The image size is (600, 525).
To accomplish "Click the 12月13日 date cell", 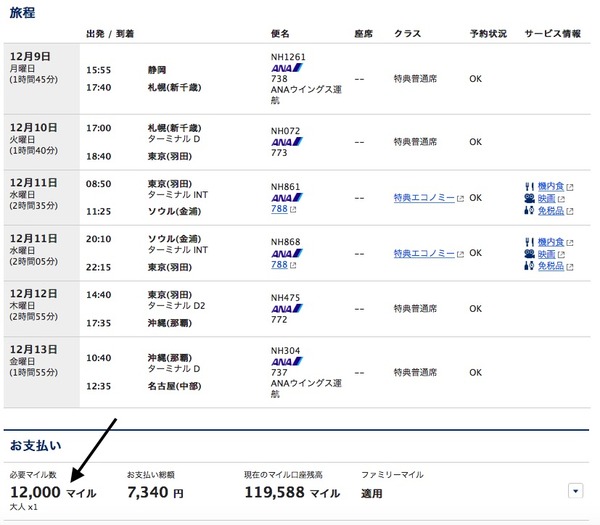I will [x=42, y=372].
